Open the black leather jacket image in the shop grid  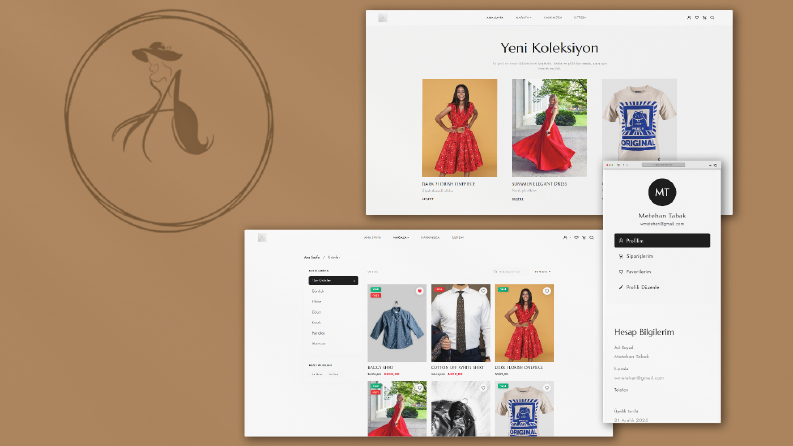click(461, 409)
